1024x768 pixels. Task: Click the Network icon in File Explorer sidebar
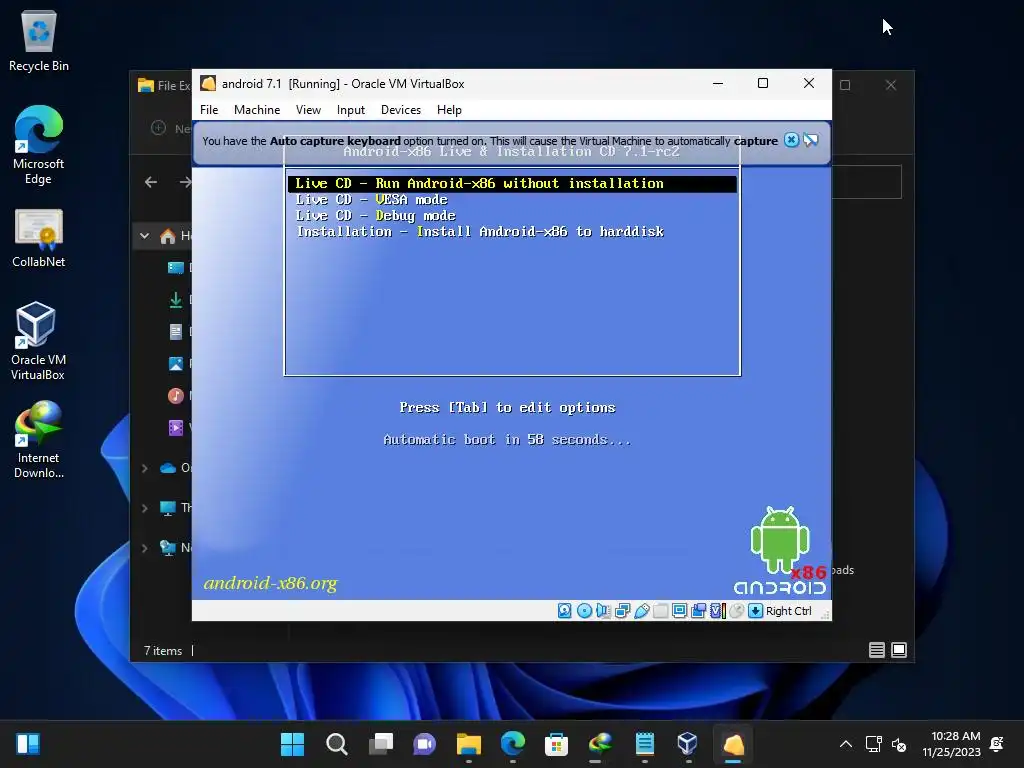click(x=168, y=548)
